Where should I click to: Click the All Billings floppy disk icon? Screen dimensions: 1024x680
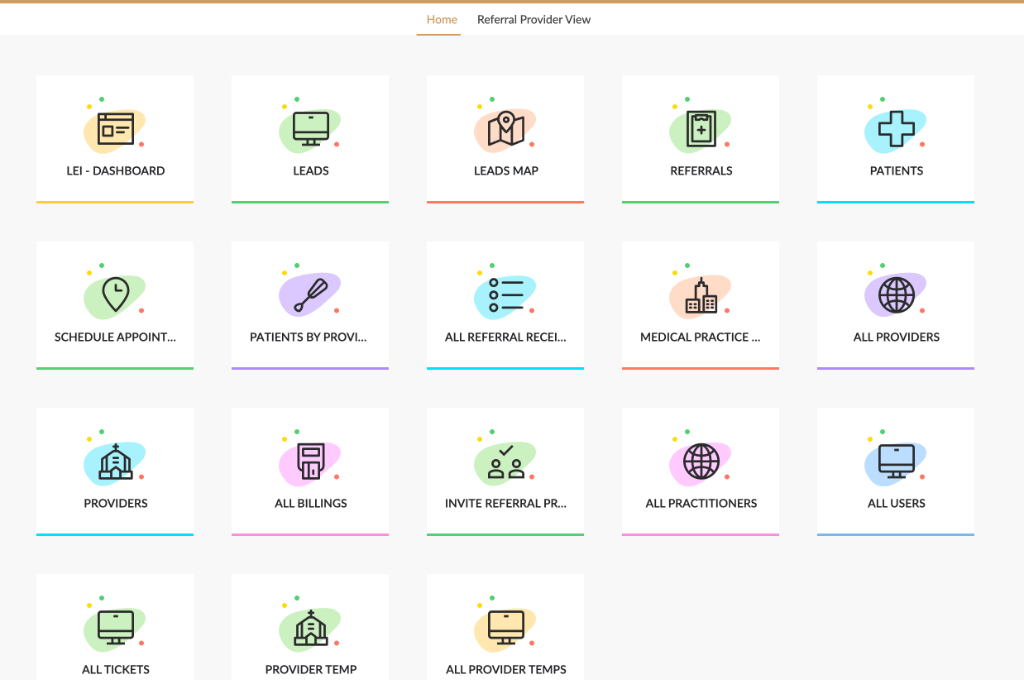pyautogui.click(x=311, y=461)
